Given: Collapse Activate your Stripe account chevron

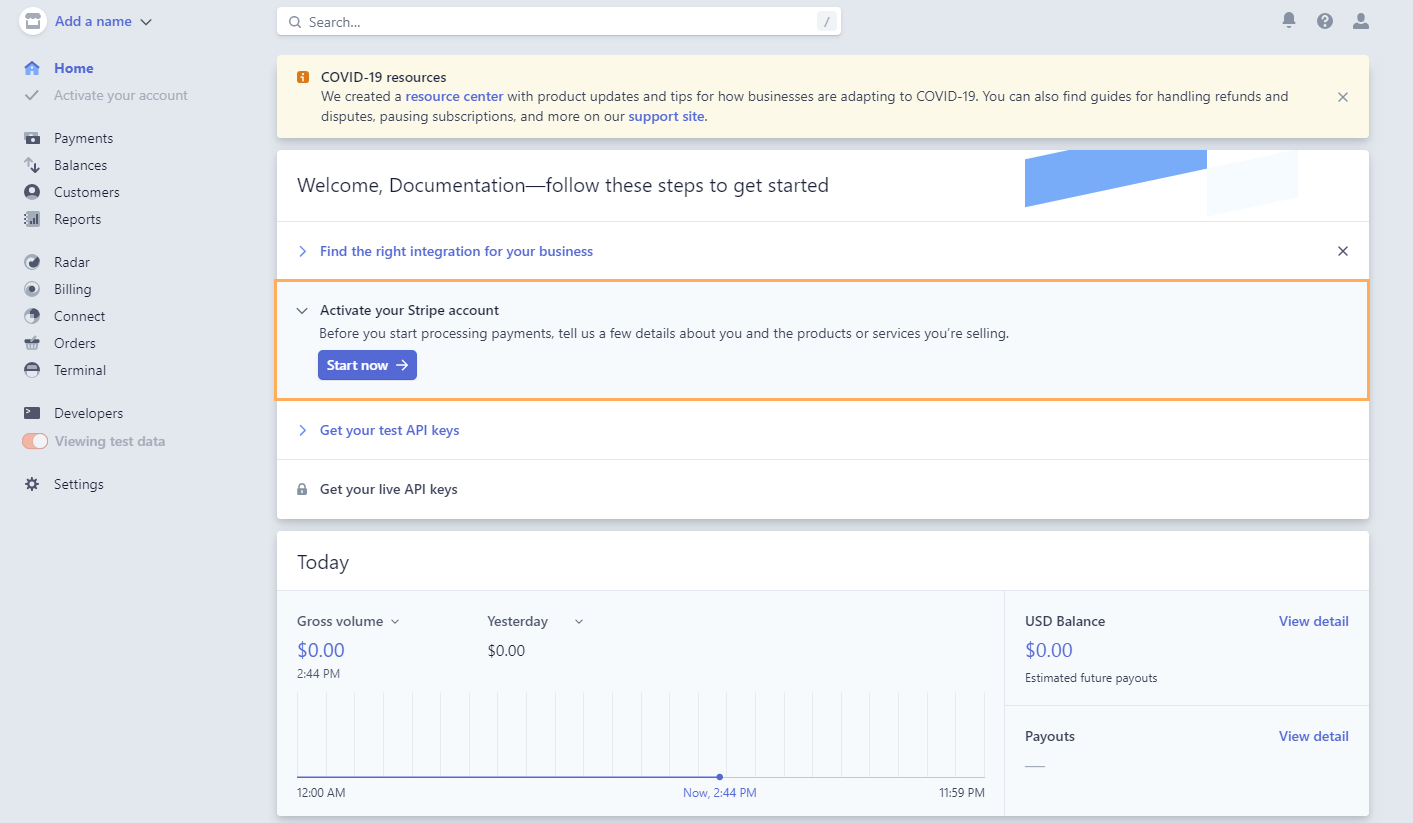Looking at the screenshot, I should point(302,311).
